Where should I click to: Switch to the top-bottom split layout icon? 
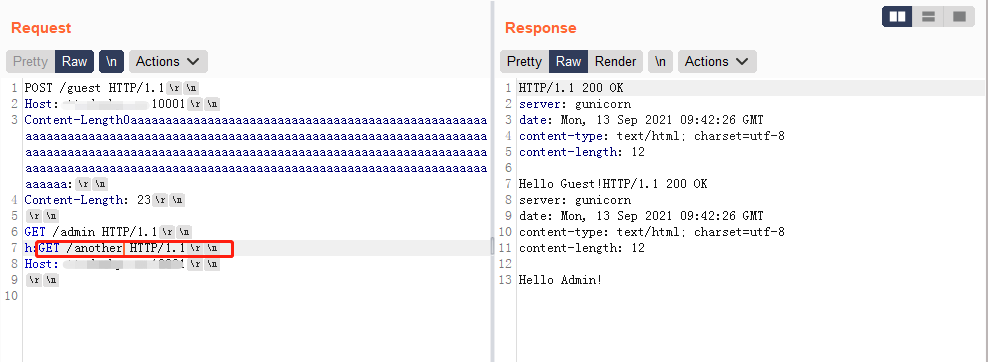pos(928,17)
